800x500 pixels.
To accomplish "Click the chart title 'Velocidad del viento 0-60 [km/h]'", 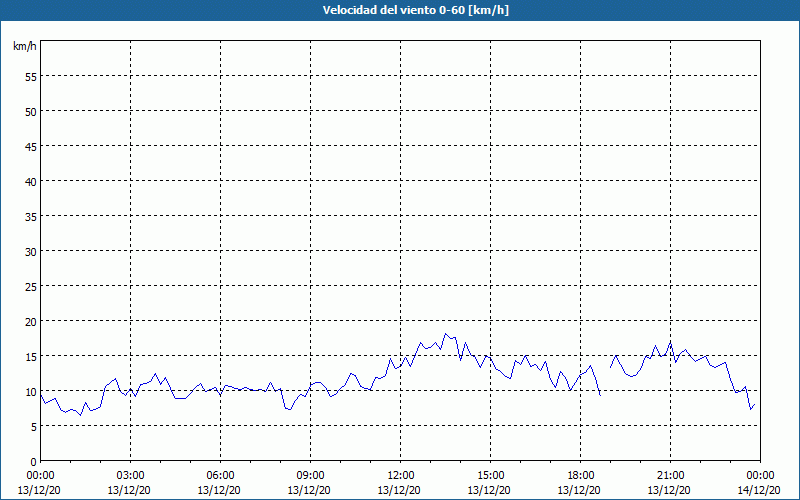I will click(x=416, y=10).
